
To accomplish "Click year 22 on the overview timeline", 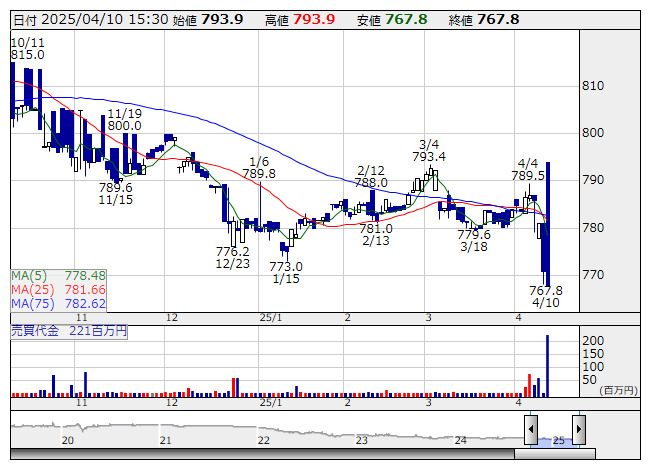I will tap(264, 440).
